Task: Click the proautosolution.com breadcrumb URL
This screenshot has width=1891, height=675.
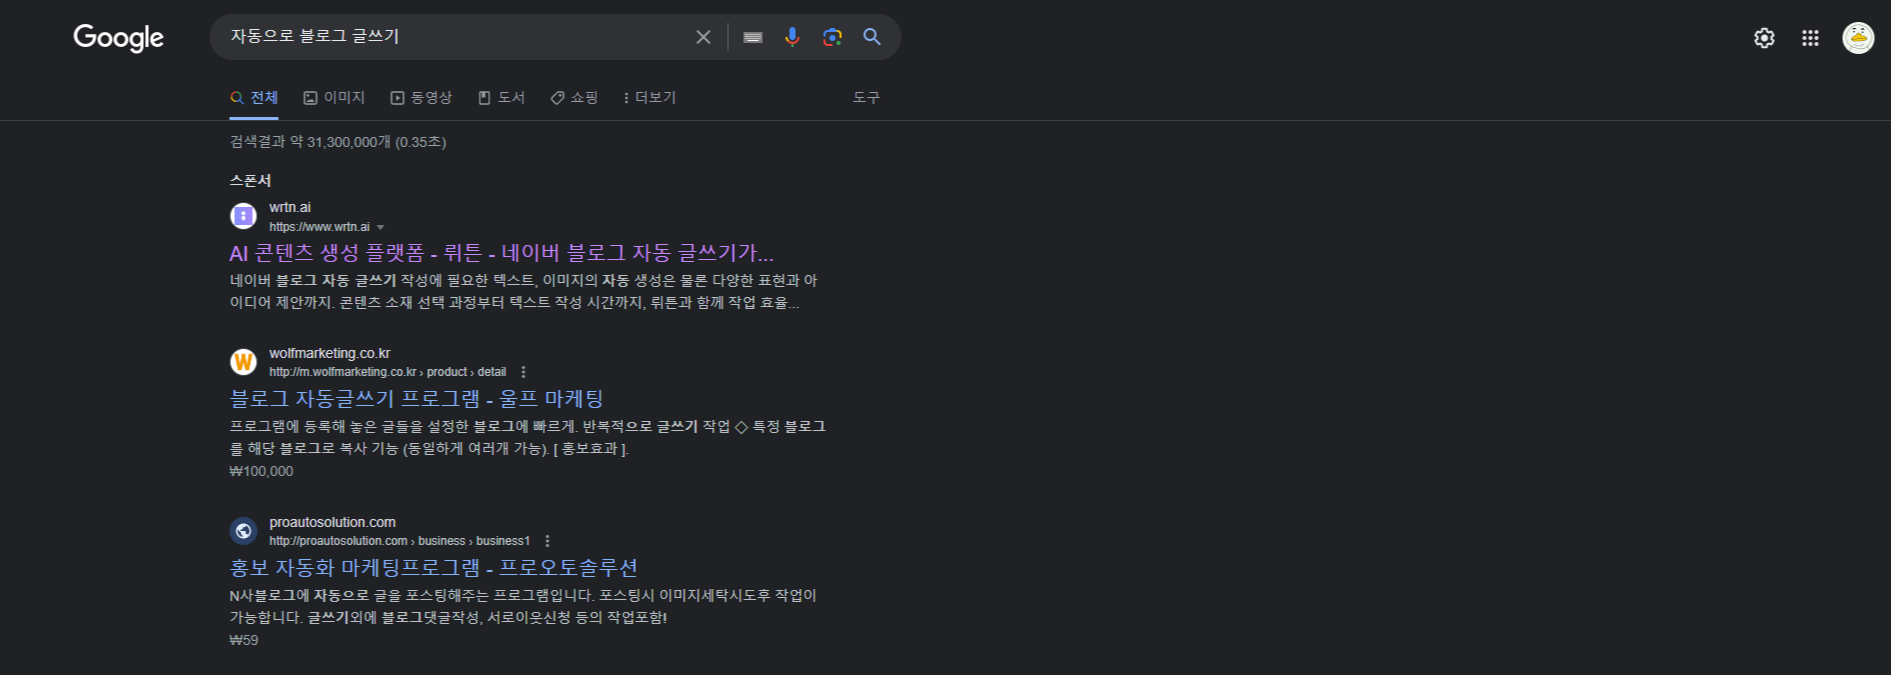Action: [x=399, y=541]
